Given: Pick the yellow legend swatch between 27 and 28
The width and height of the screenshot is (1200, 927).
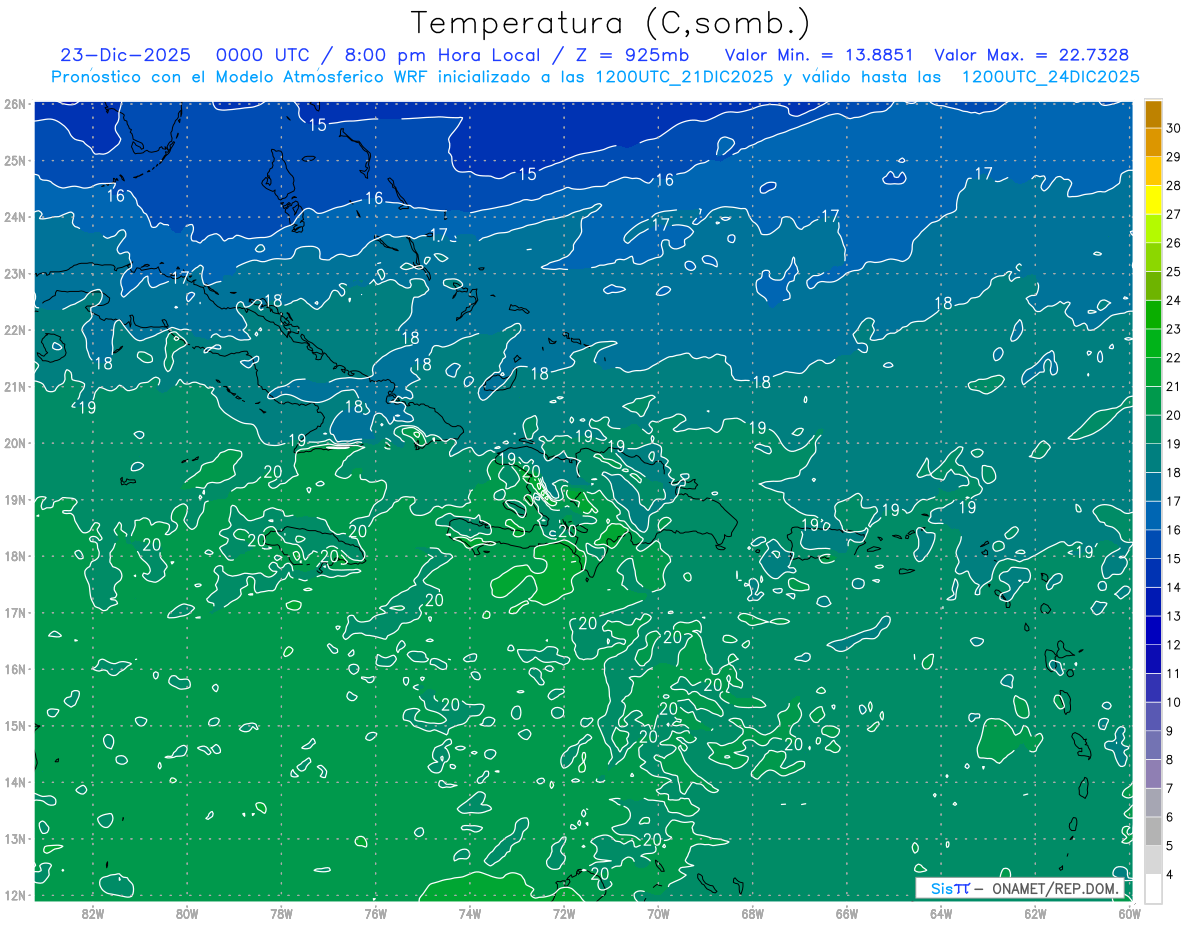Looking at the screenshot, I should click(1153, 200).
